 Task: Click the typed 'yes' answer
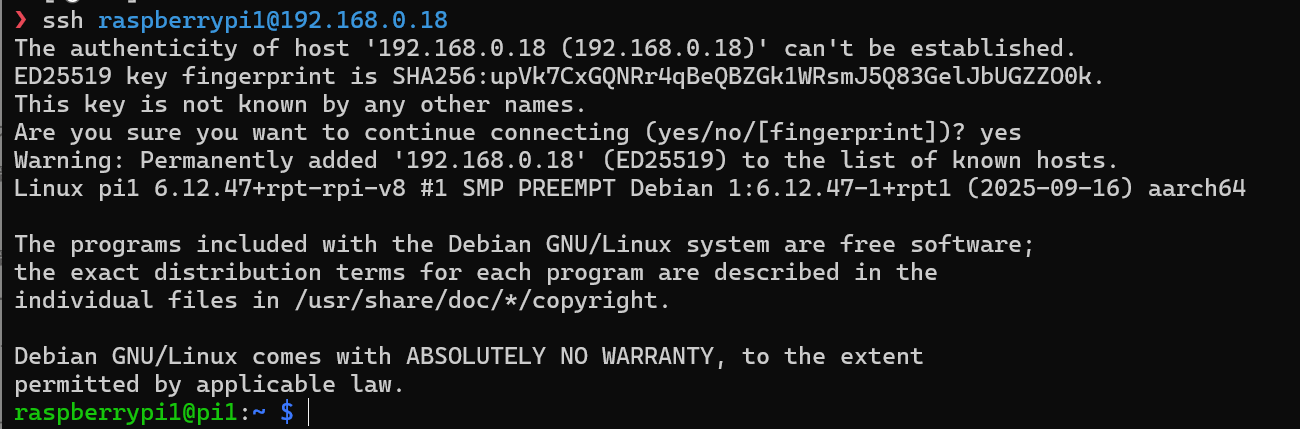coord(1000,132)
